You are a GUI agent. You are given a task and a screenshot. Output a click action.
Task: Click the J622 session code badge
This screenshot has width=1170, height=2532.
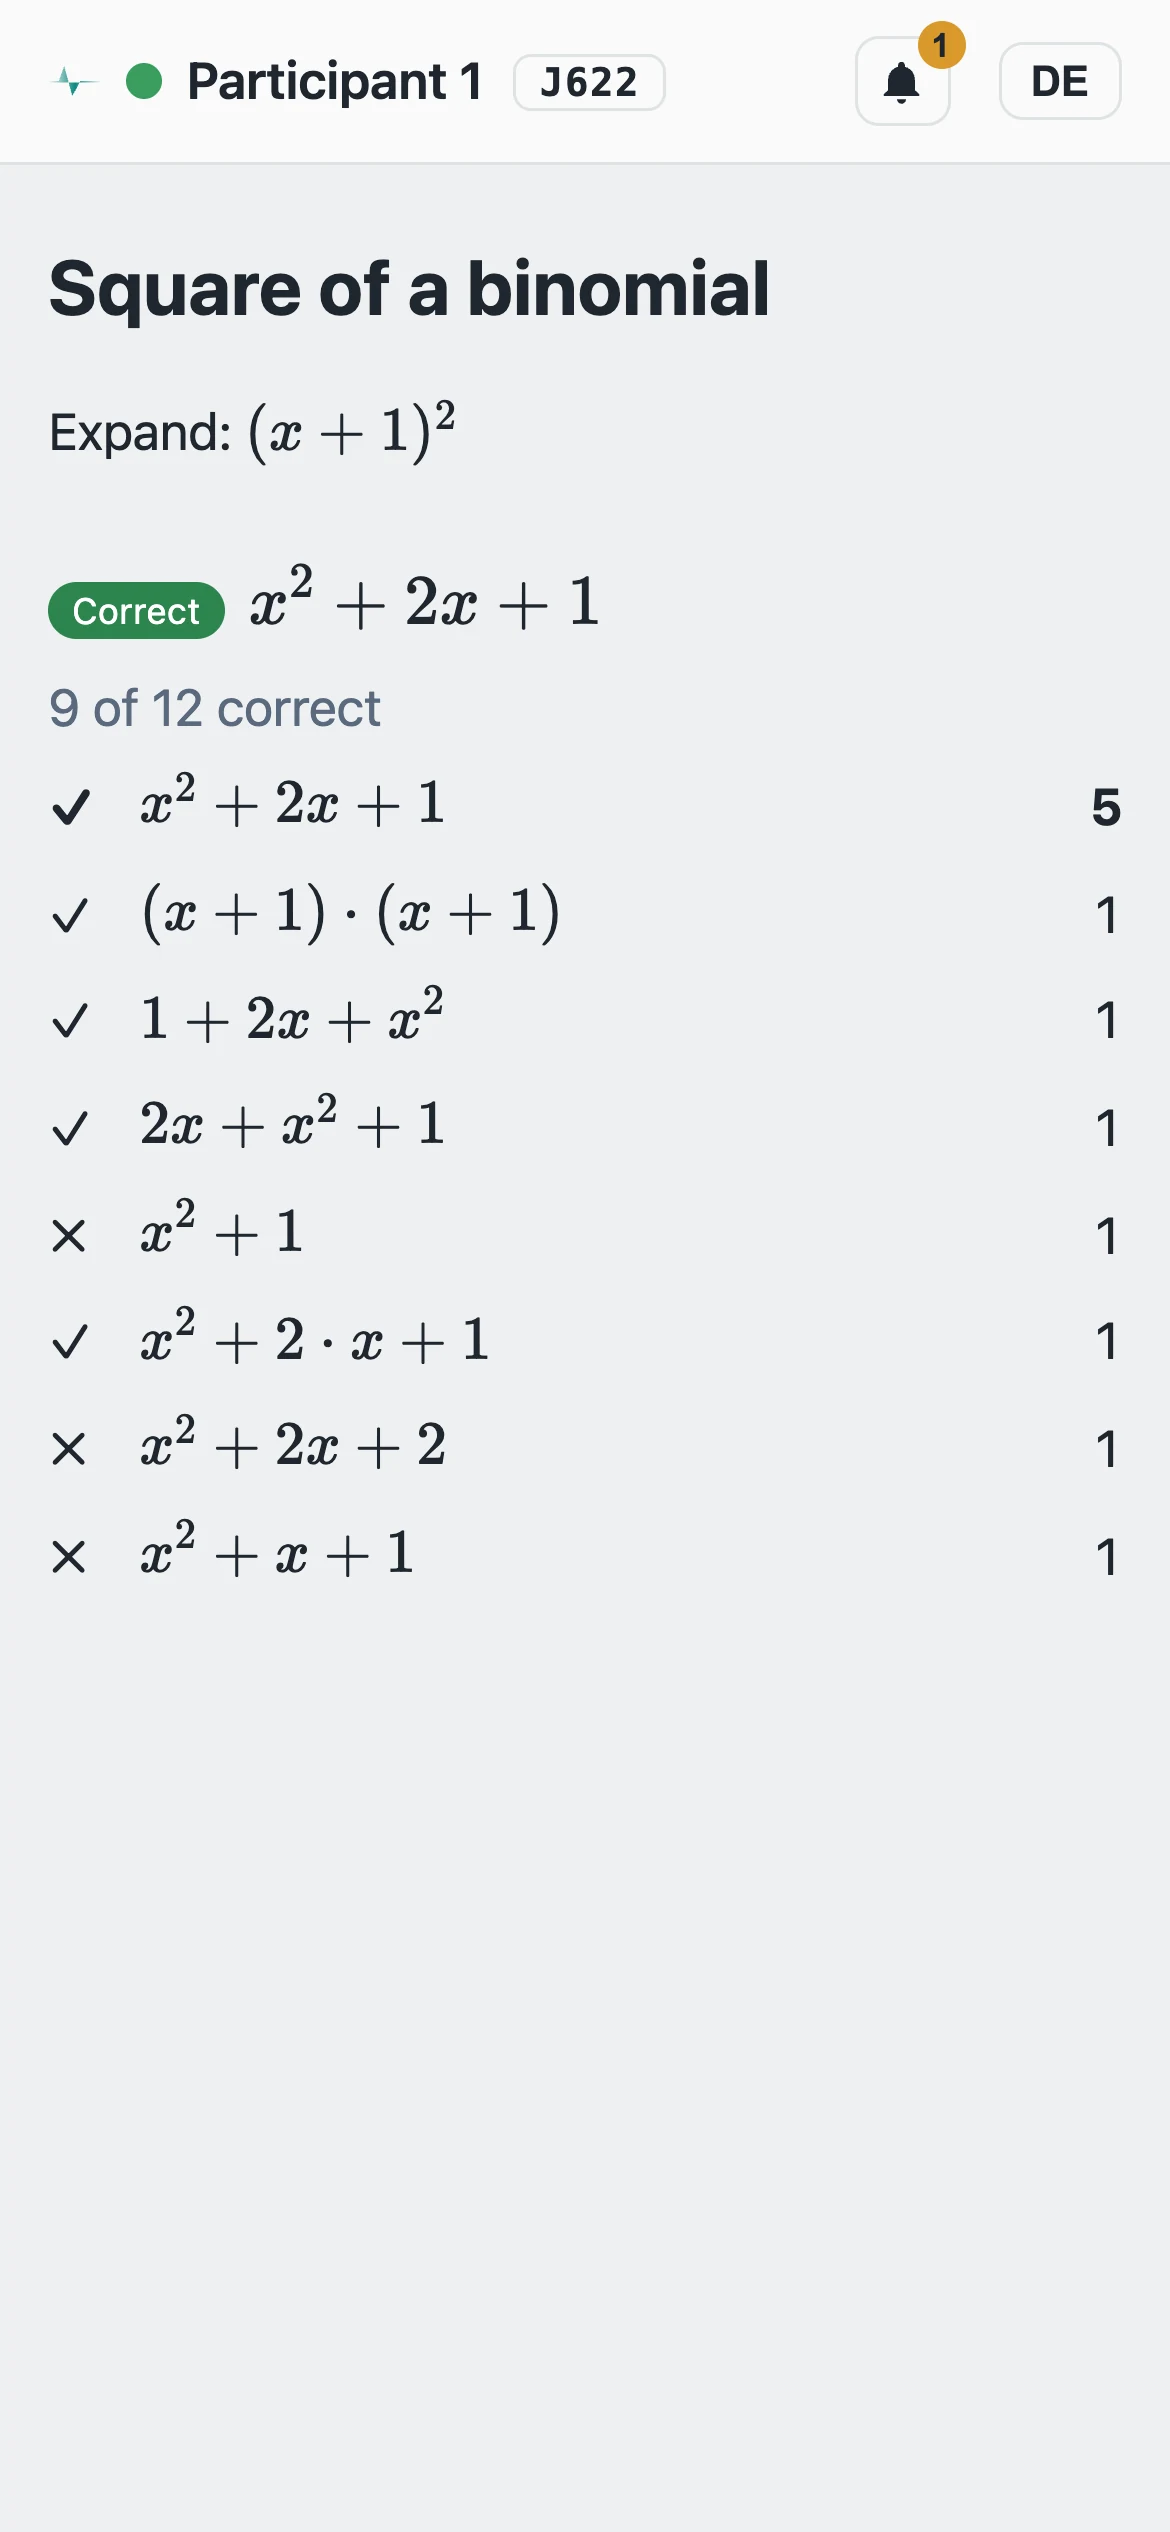tap(589, 82)
